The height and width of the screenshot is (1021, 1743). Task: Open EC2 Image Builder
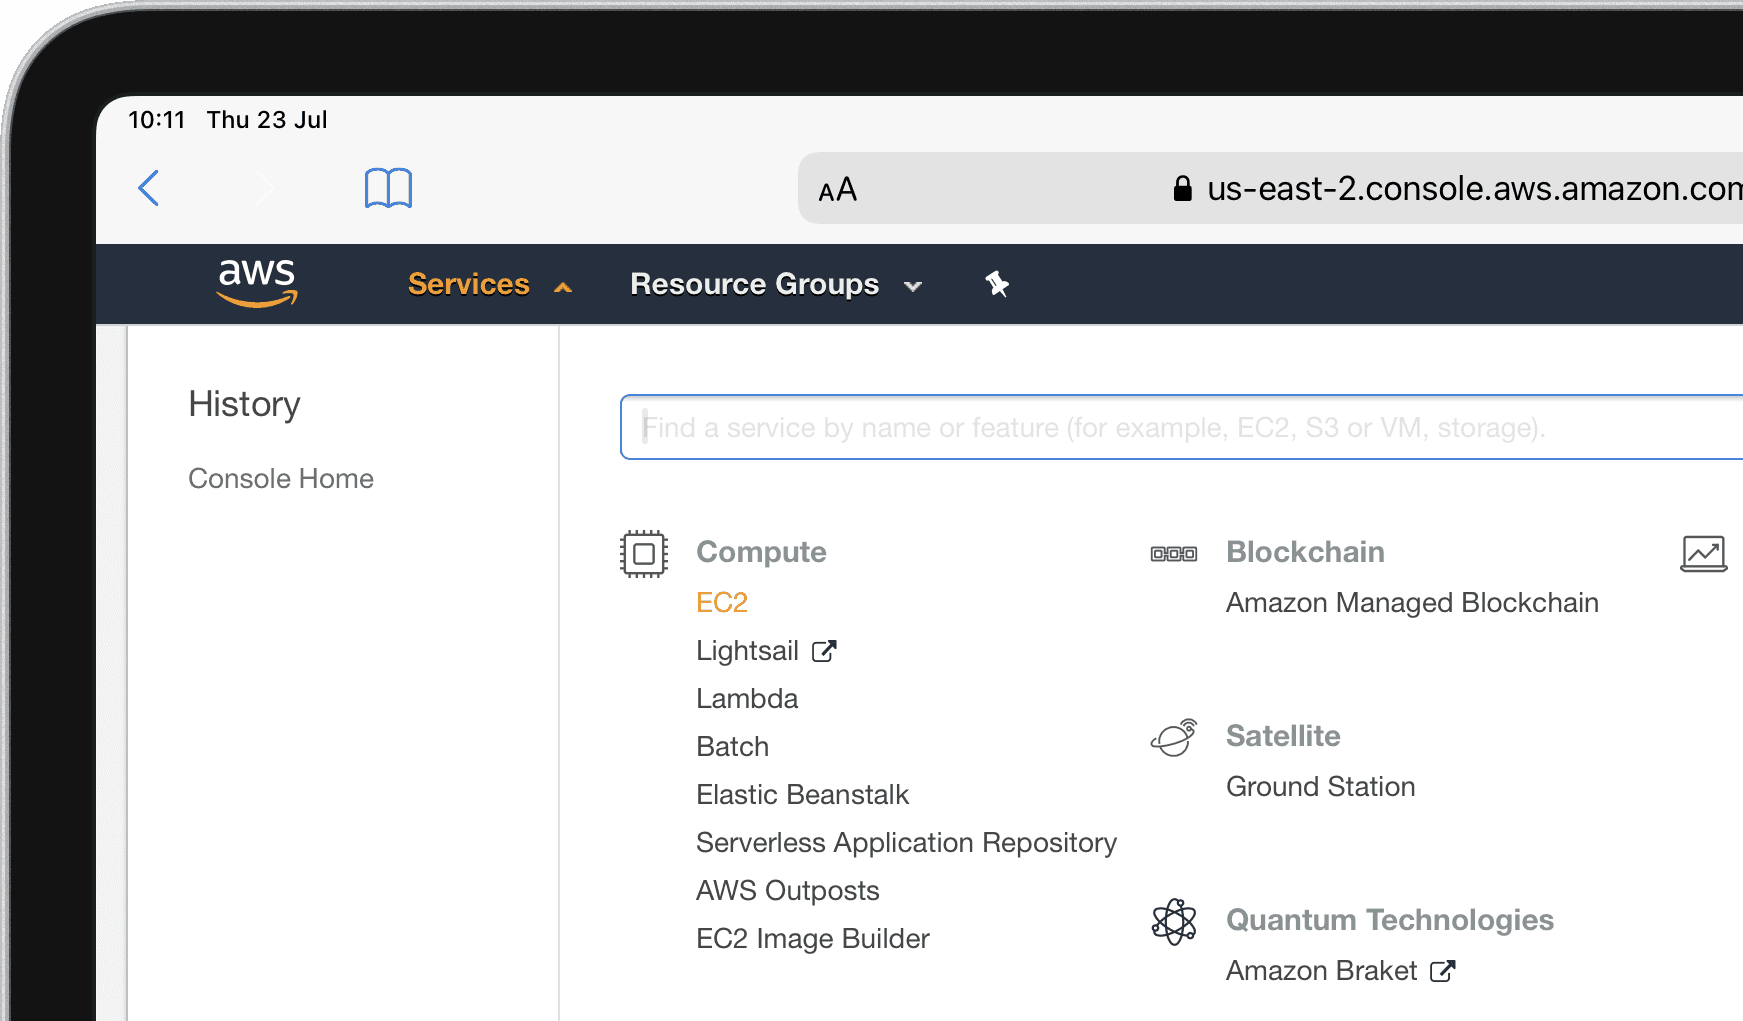pyautogui.click(x=812, y=939)
